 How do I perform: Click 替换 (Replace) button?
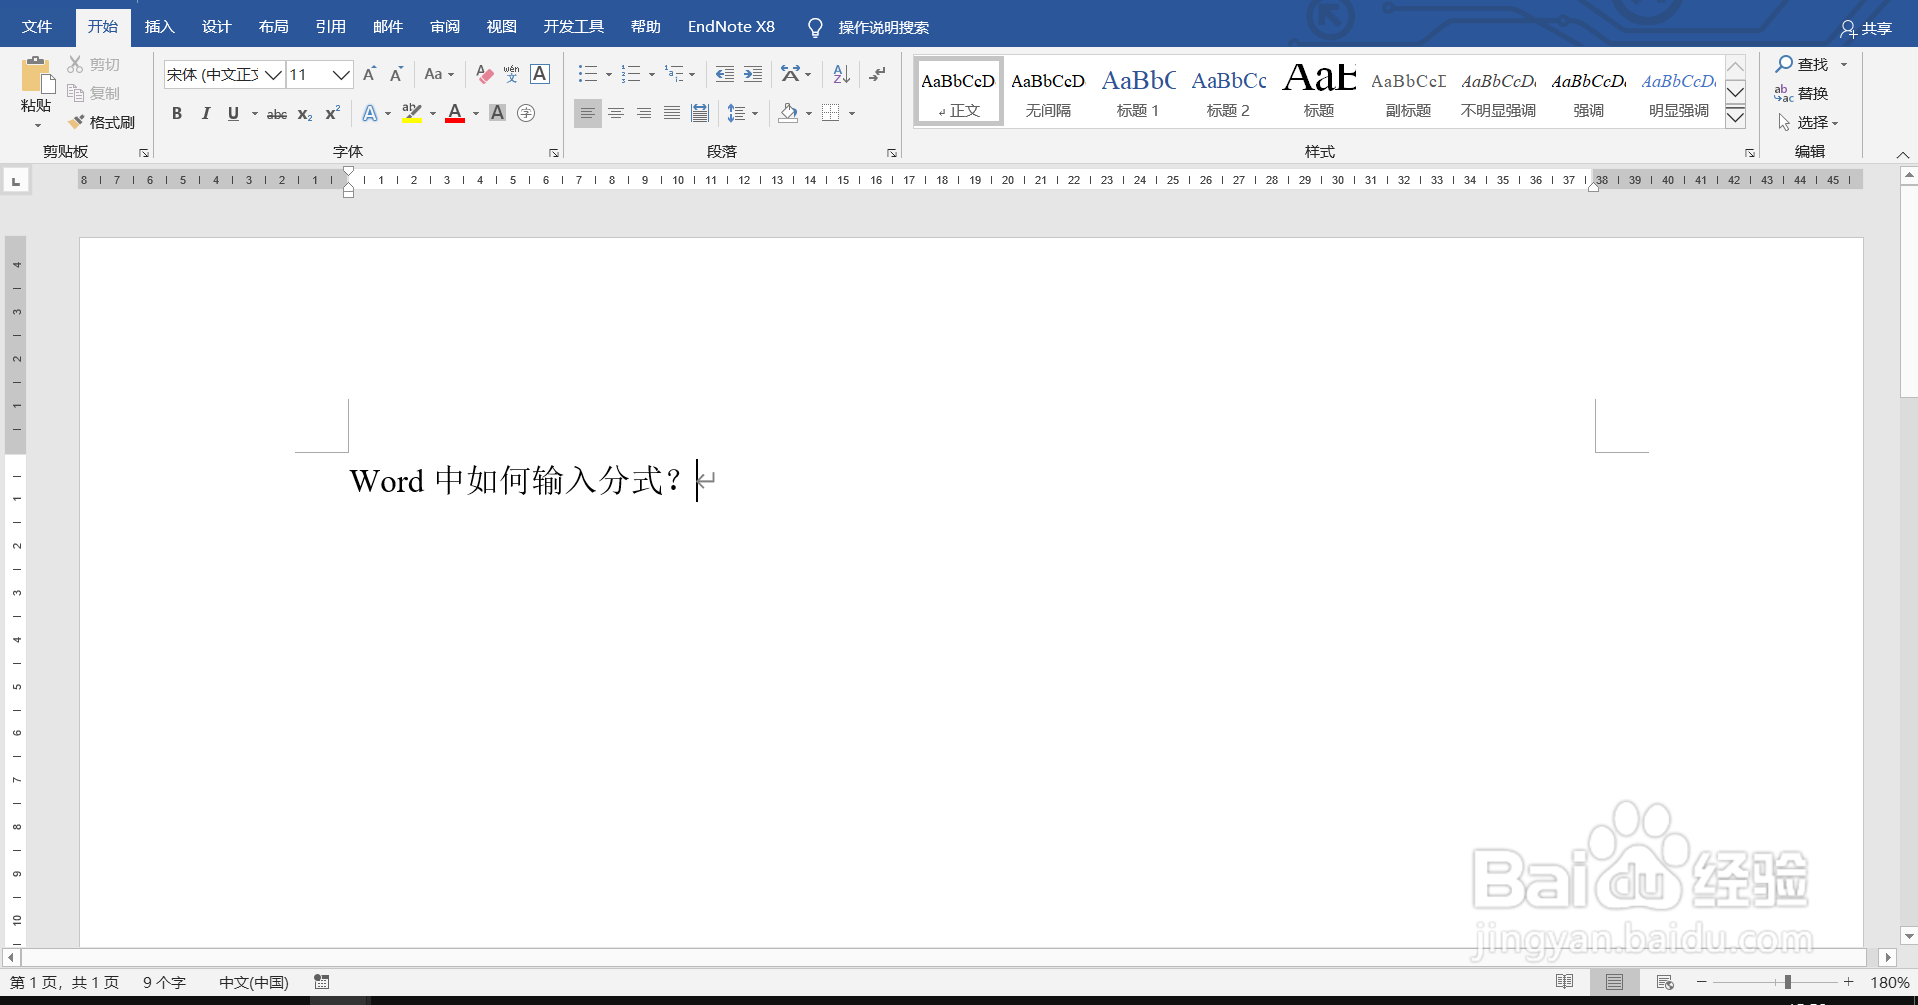coord(1802,93)
